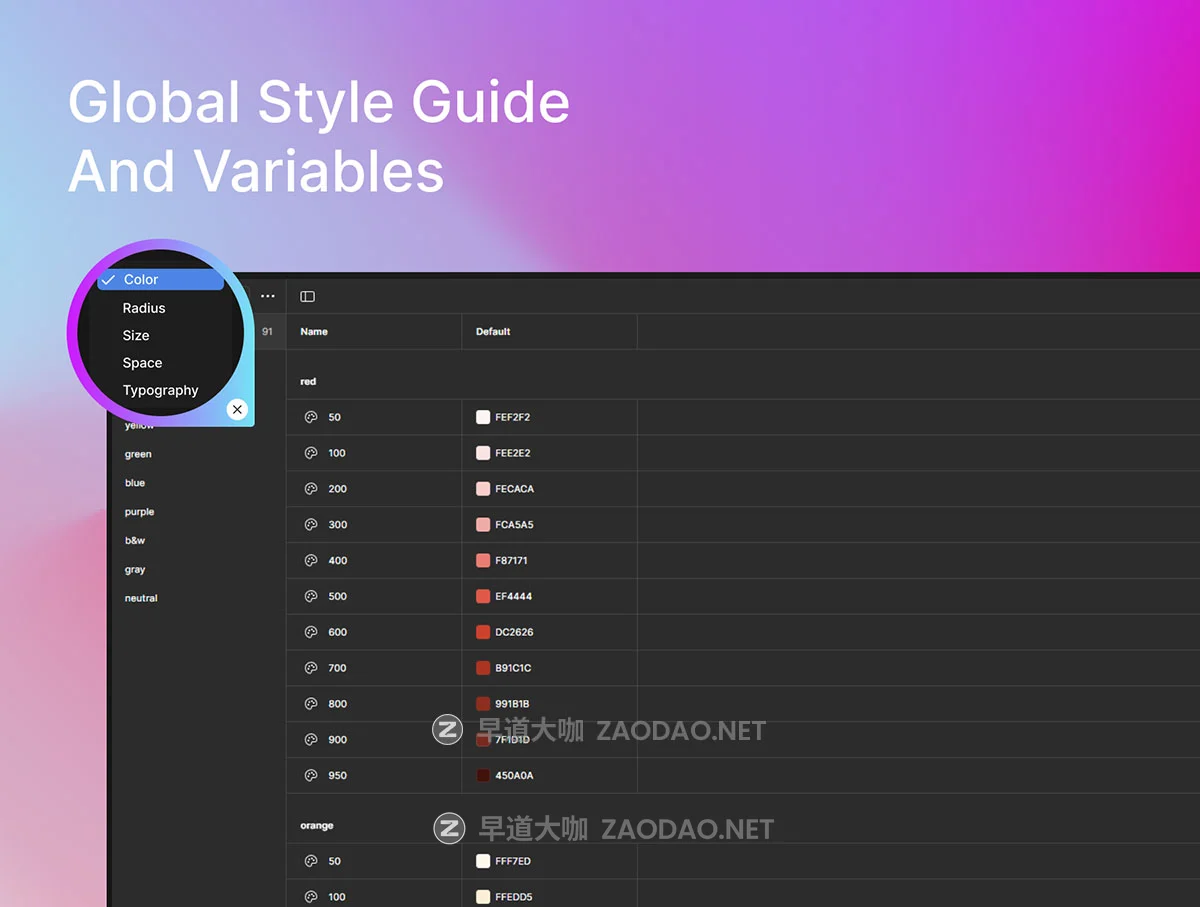
Task: Click the palette icon for orange 50
Action: (x=311, y=861)
